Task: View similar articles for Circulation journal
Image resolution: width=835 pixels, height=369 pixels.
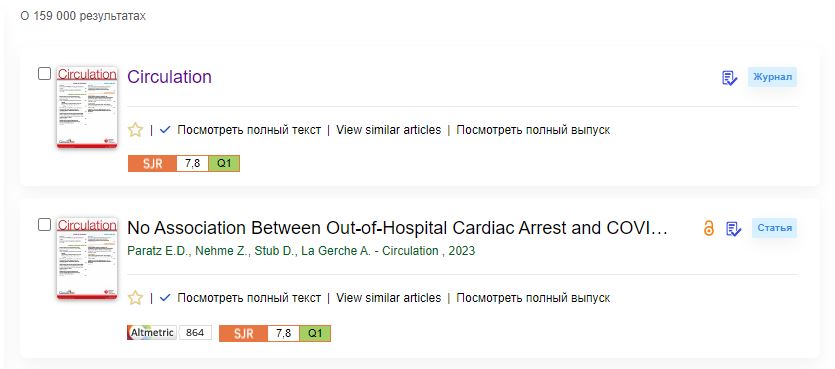Action: [389, 129]
